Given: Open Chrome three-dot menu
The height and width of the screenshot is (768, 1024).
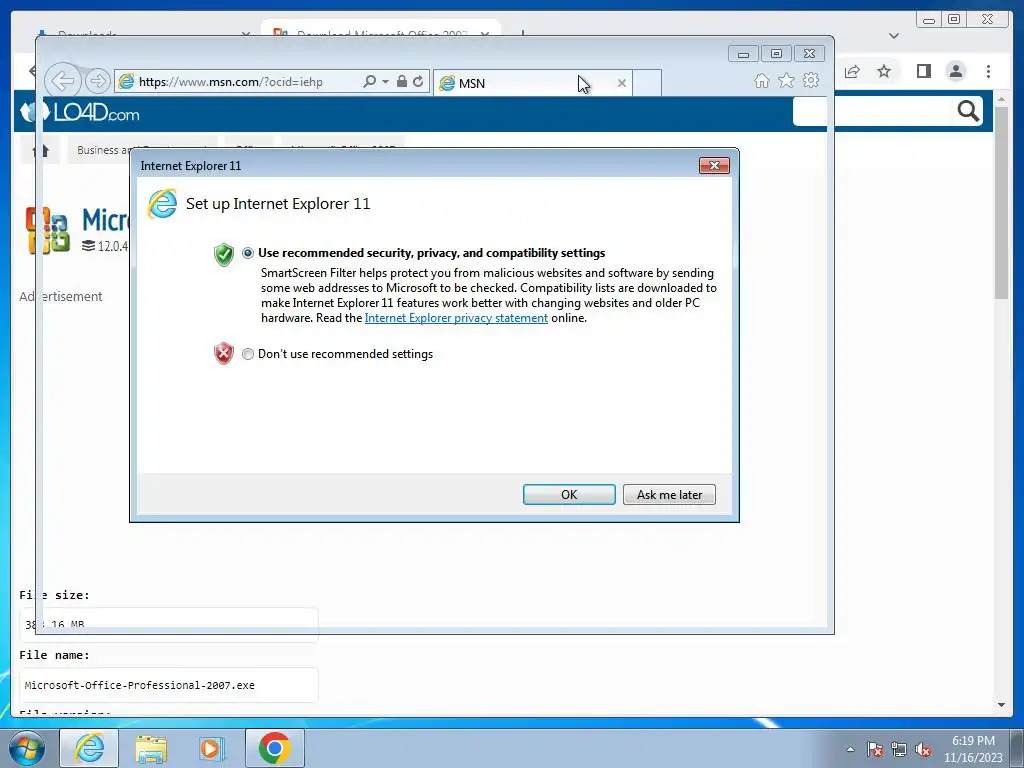Looking at the screenshot, I should click(988, 71).
